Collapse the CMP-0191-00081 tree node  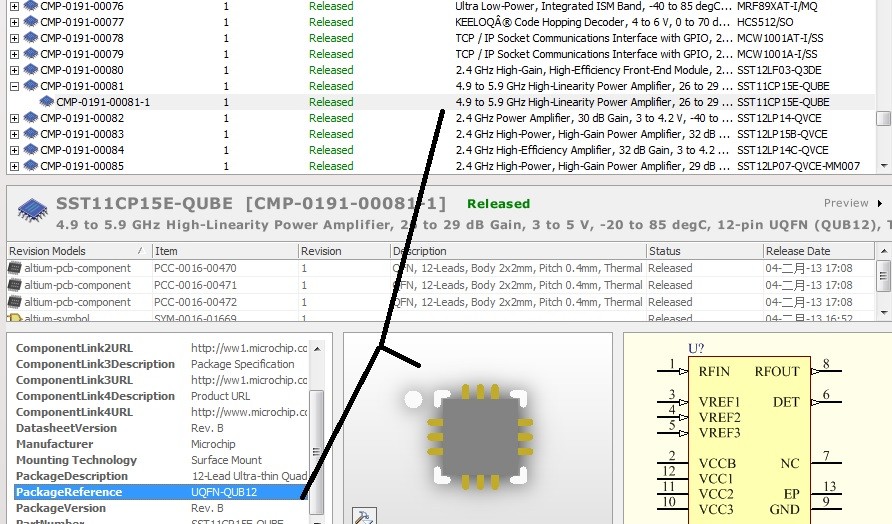pyautogui.click(x=13, y=86)
